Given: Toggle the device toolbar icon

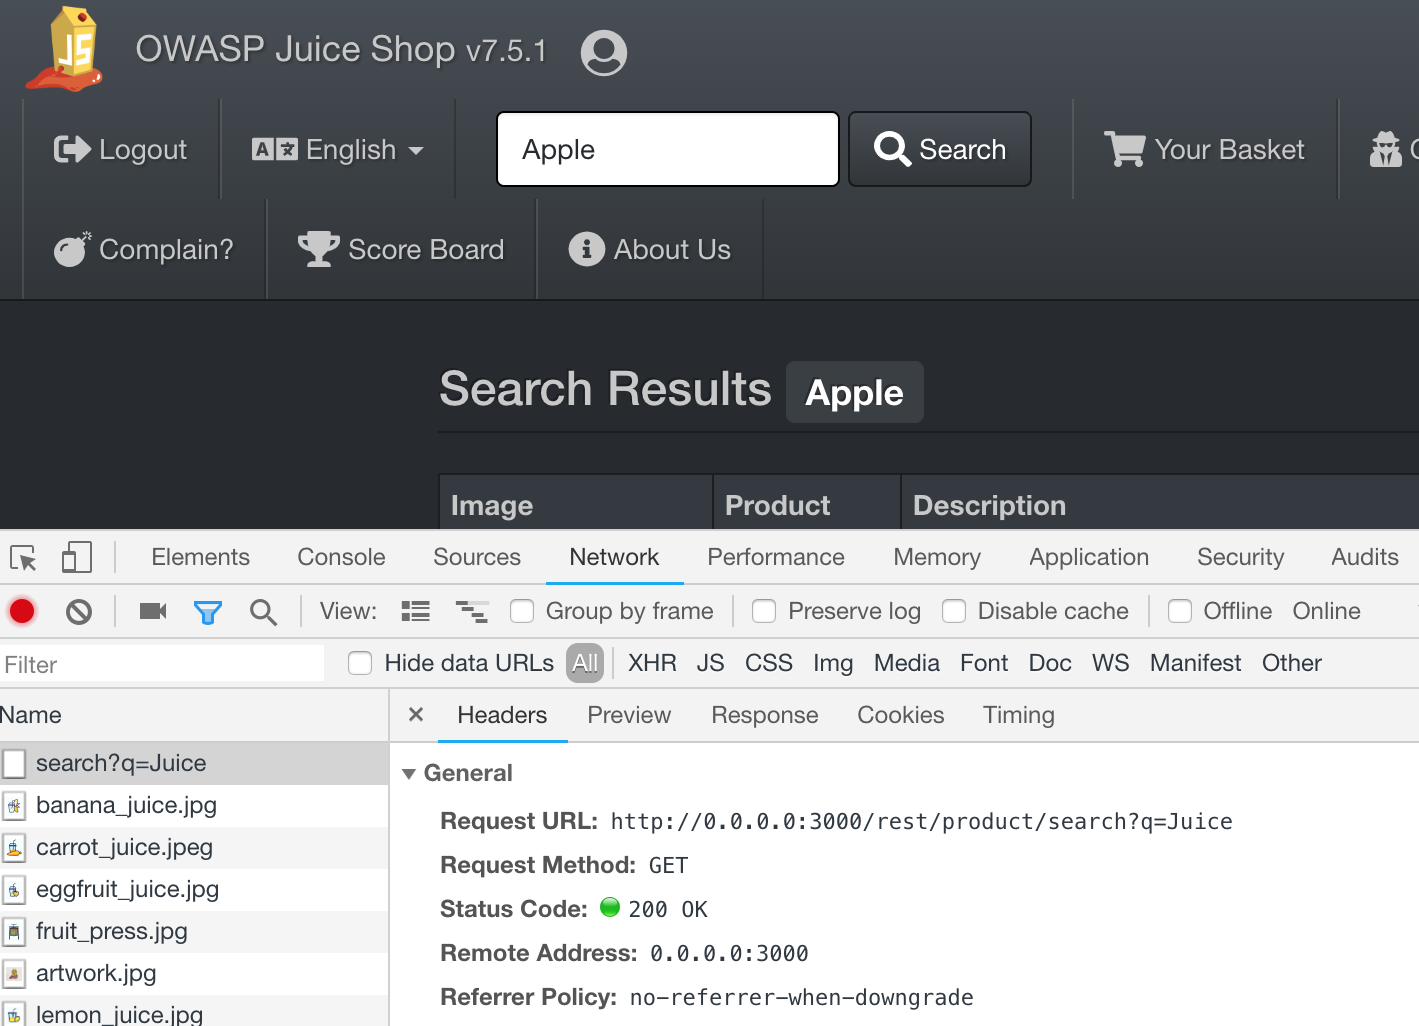Looking at the screenshot, I should point(77,557).
